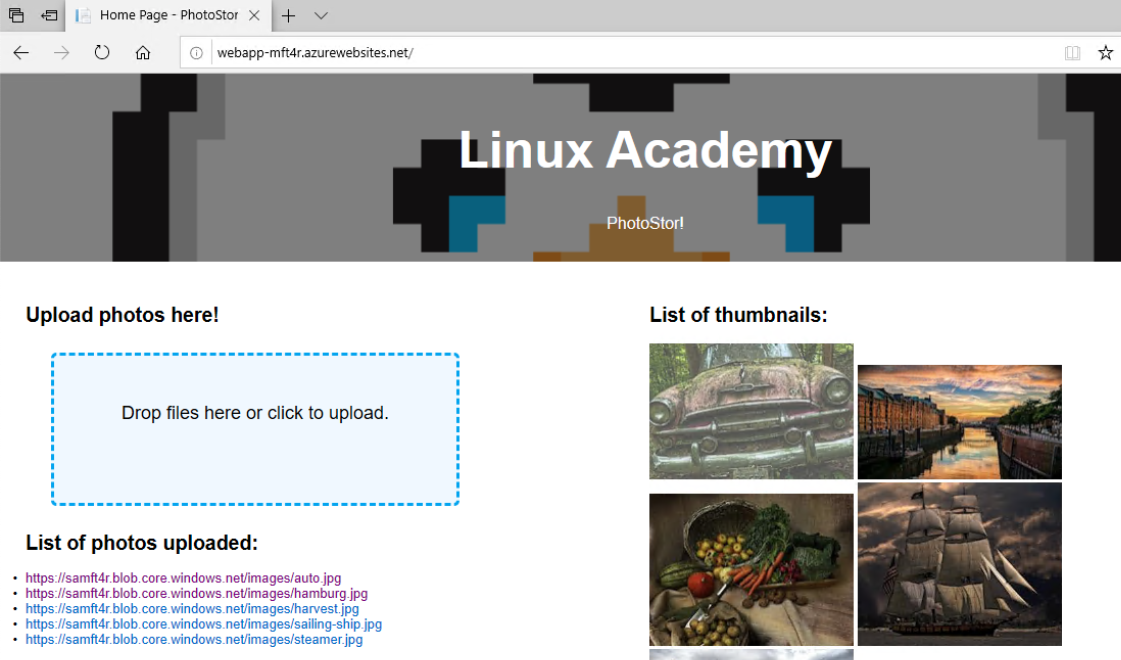Add page to favorites with star icon
Viewport: 1121px width, 660px height.
pyautogui.click(x=1105, y=52)
